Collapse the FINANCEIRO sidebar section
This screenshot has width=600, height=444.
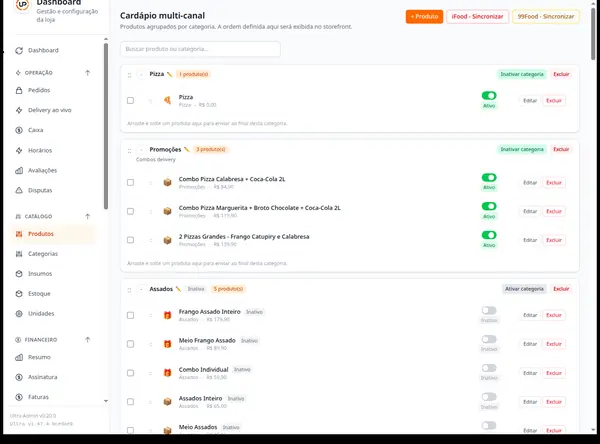[x=88, y=340]
